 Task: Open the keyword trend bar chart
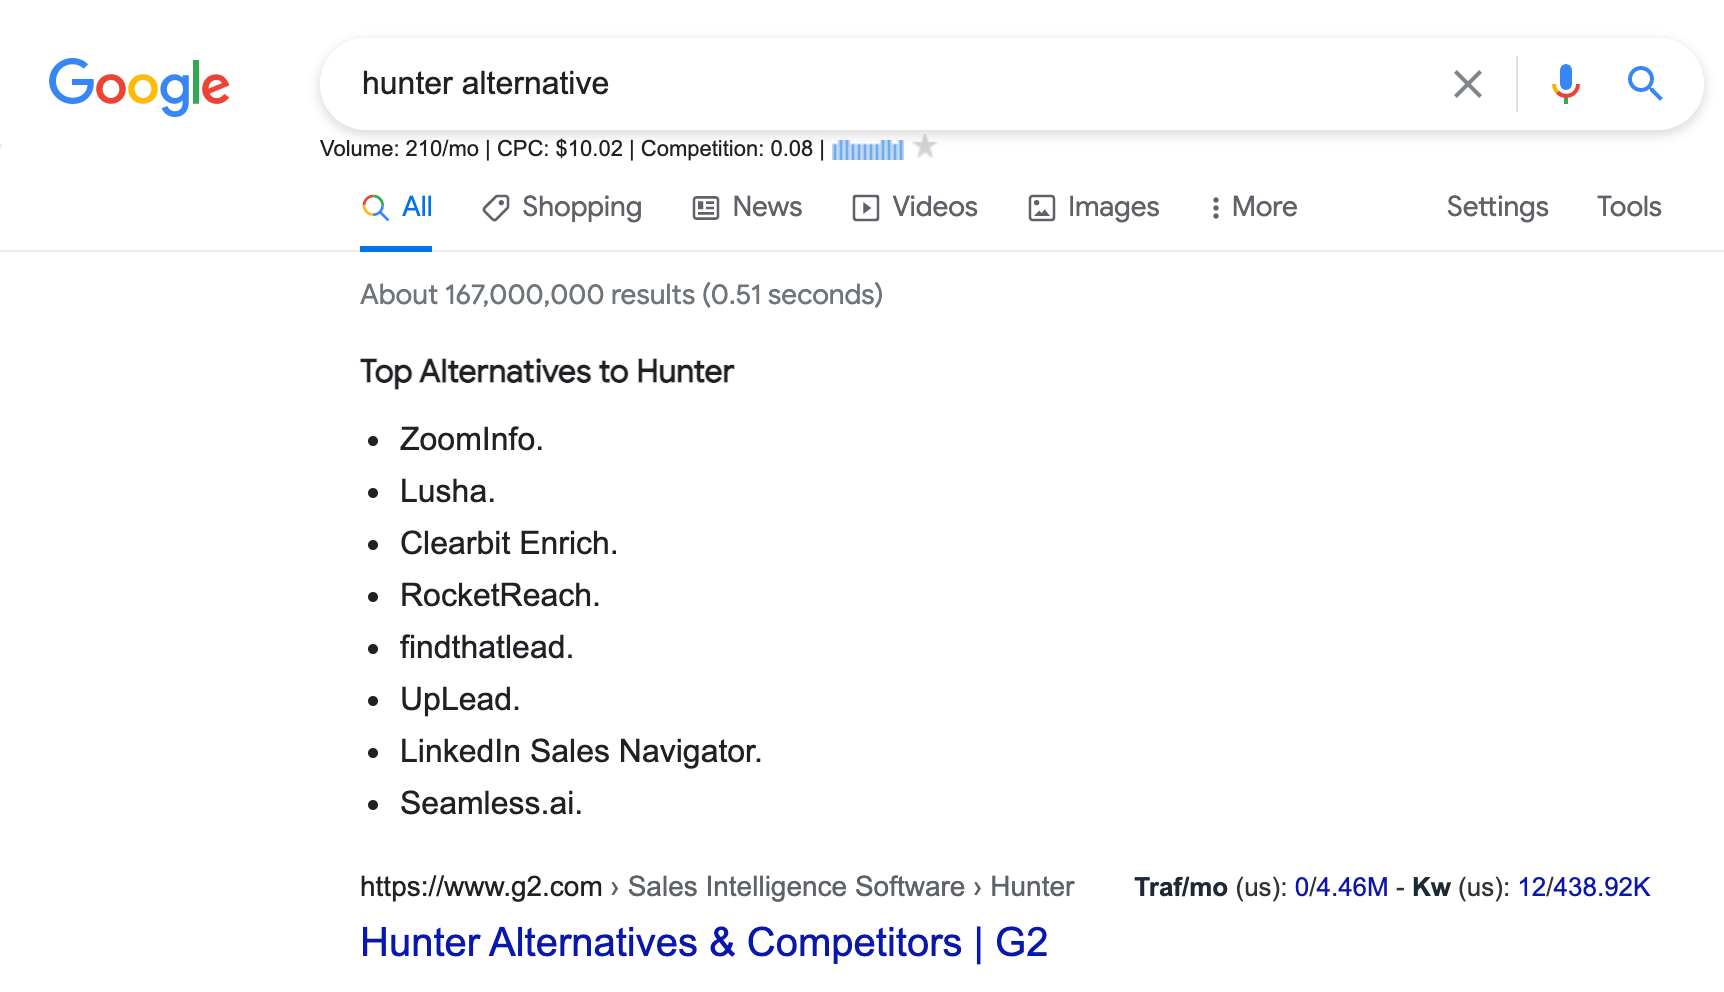tap(868, 149)
